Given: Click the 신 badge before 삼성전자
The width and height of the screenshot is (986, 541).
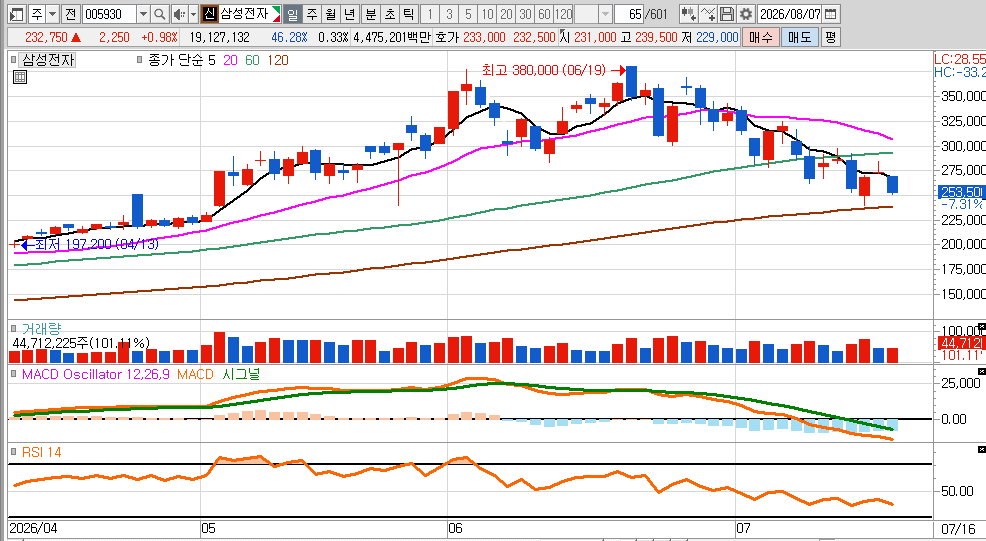Looking at the screenshot, I should pos(209,14).
